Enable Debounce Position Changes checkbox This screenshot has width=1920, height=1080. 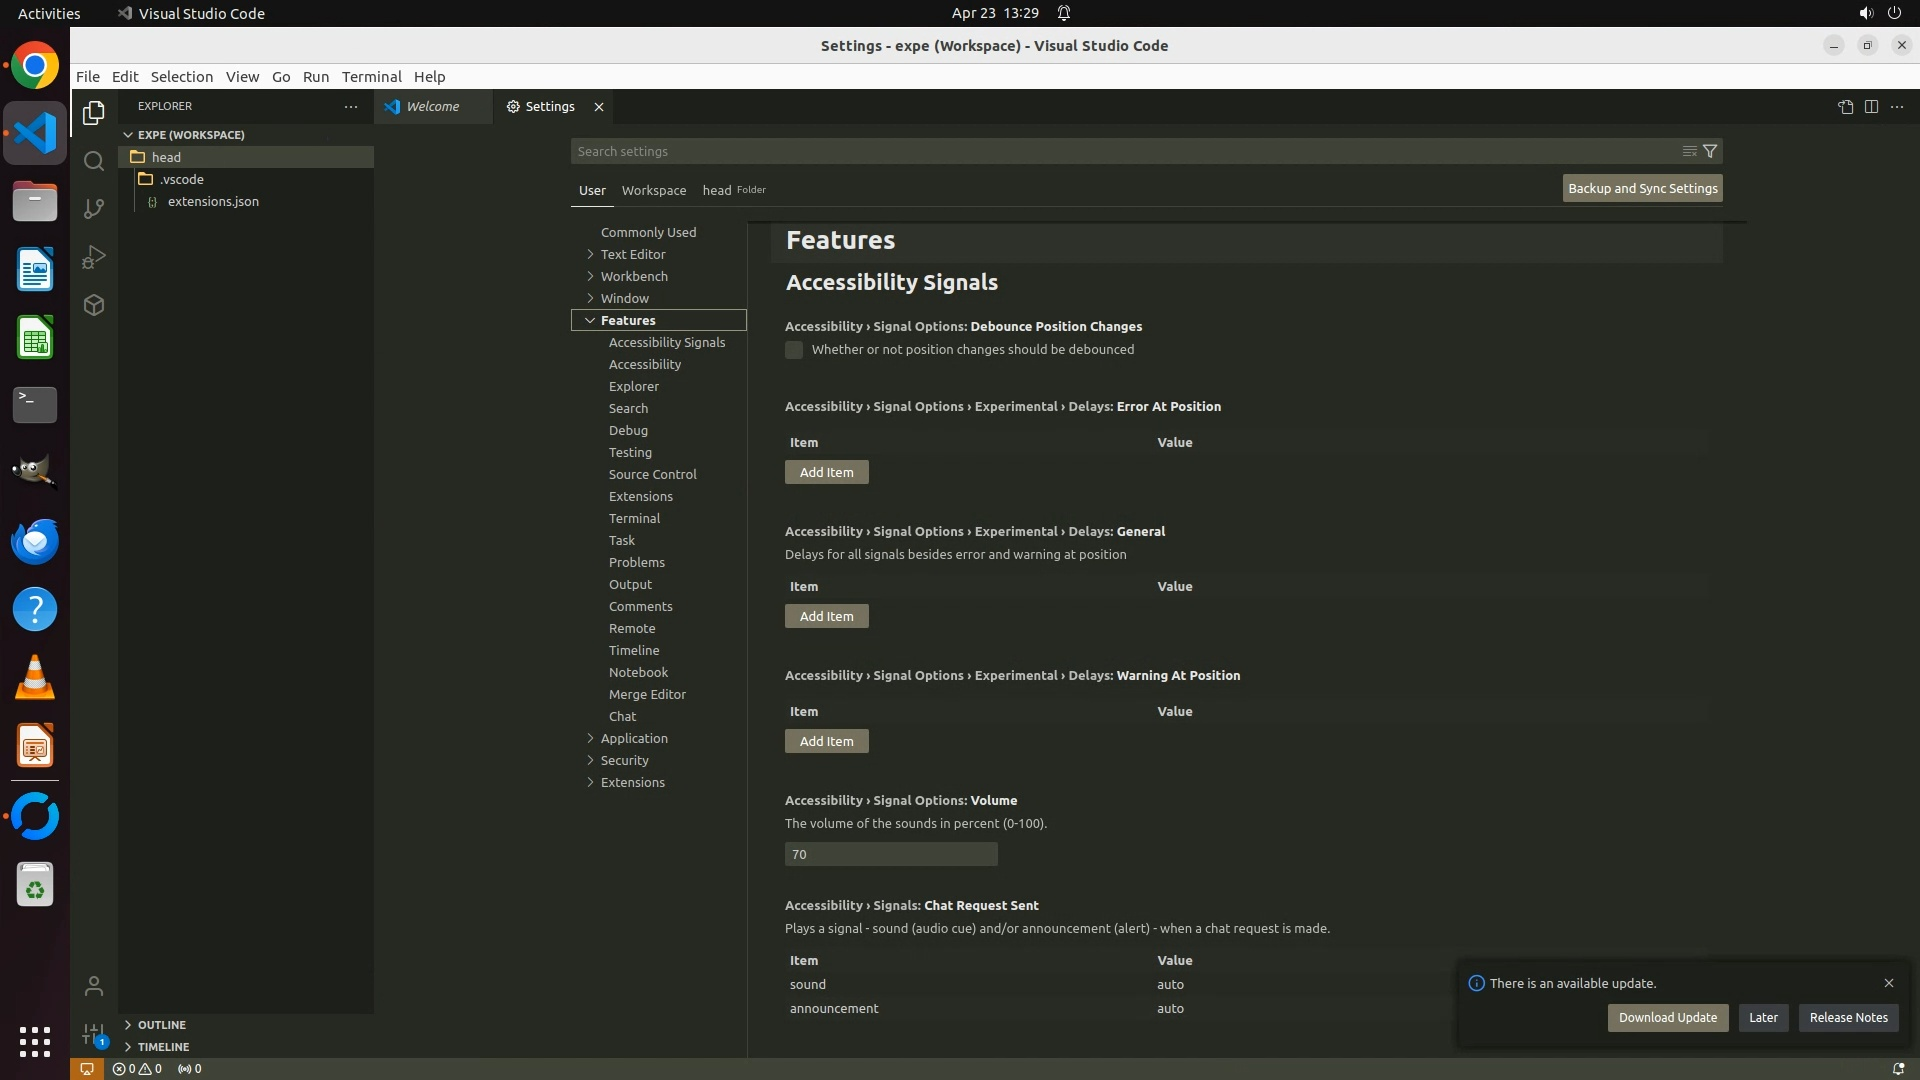click(794, 350)
